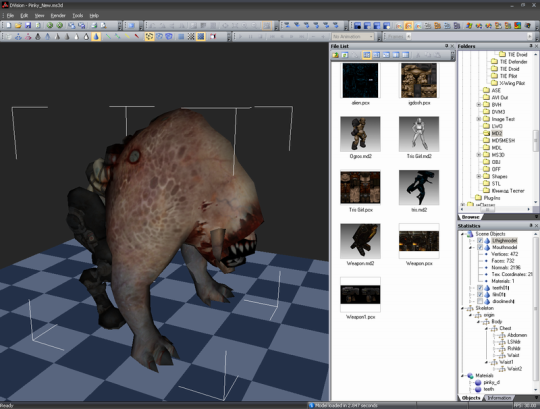Uncheck the Lthighmodel object checkbox
Screen dimensions: 540x409
[x=480, y=241]
